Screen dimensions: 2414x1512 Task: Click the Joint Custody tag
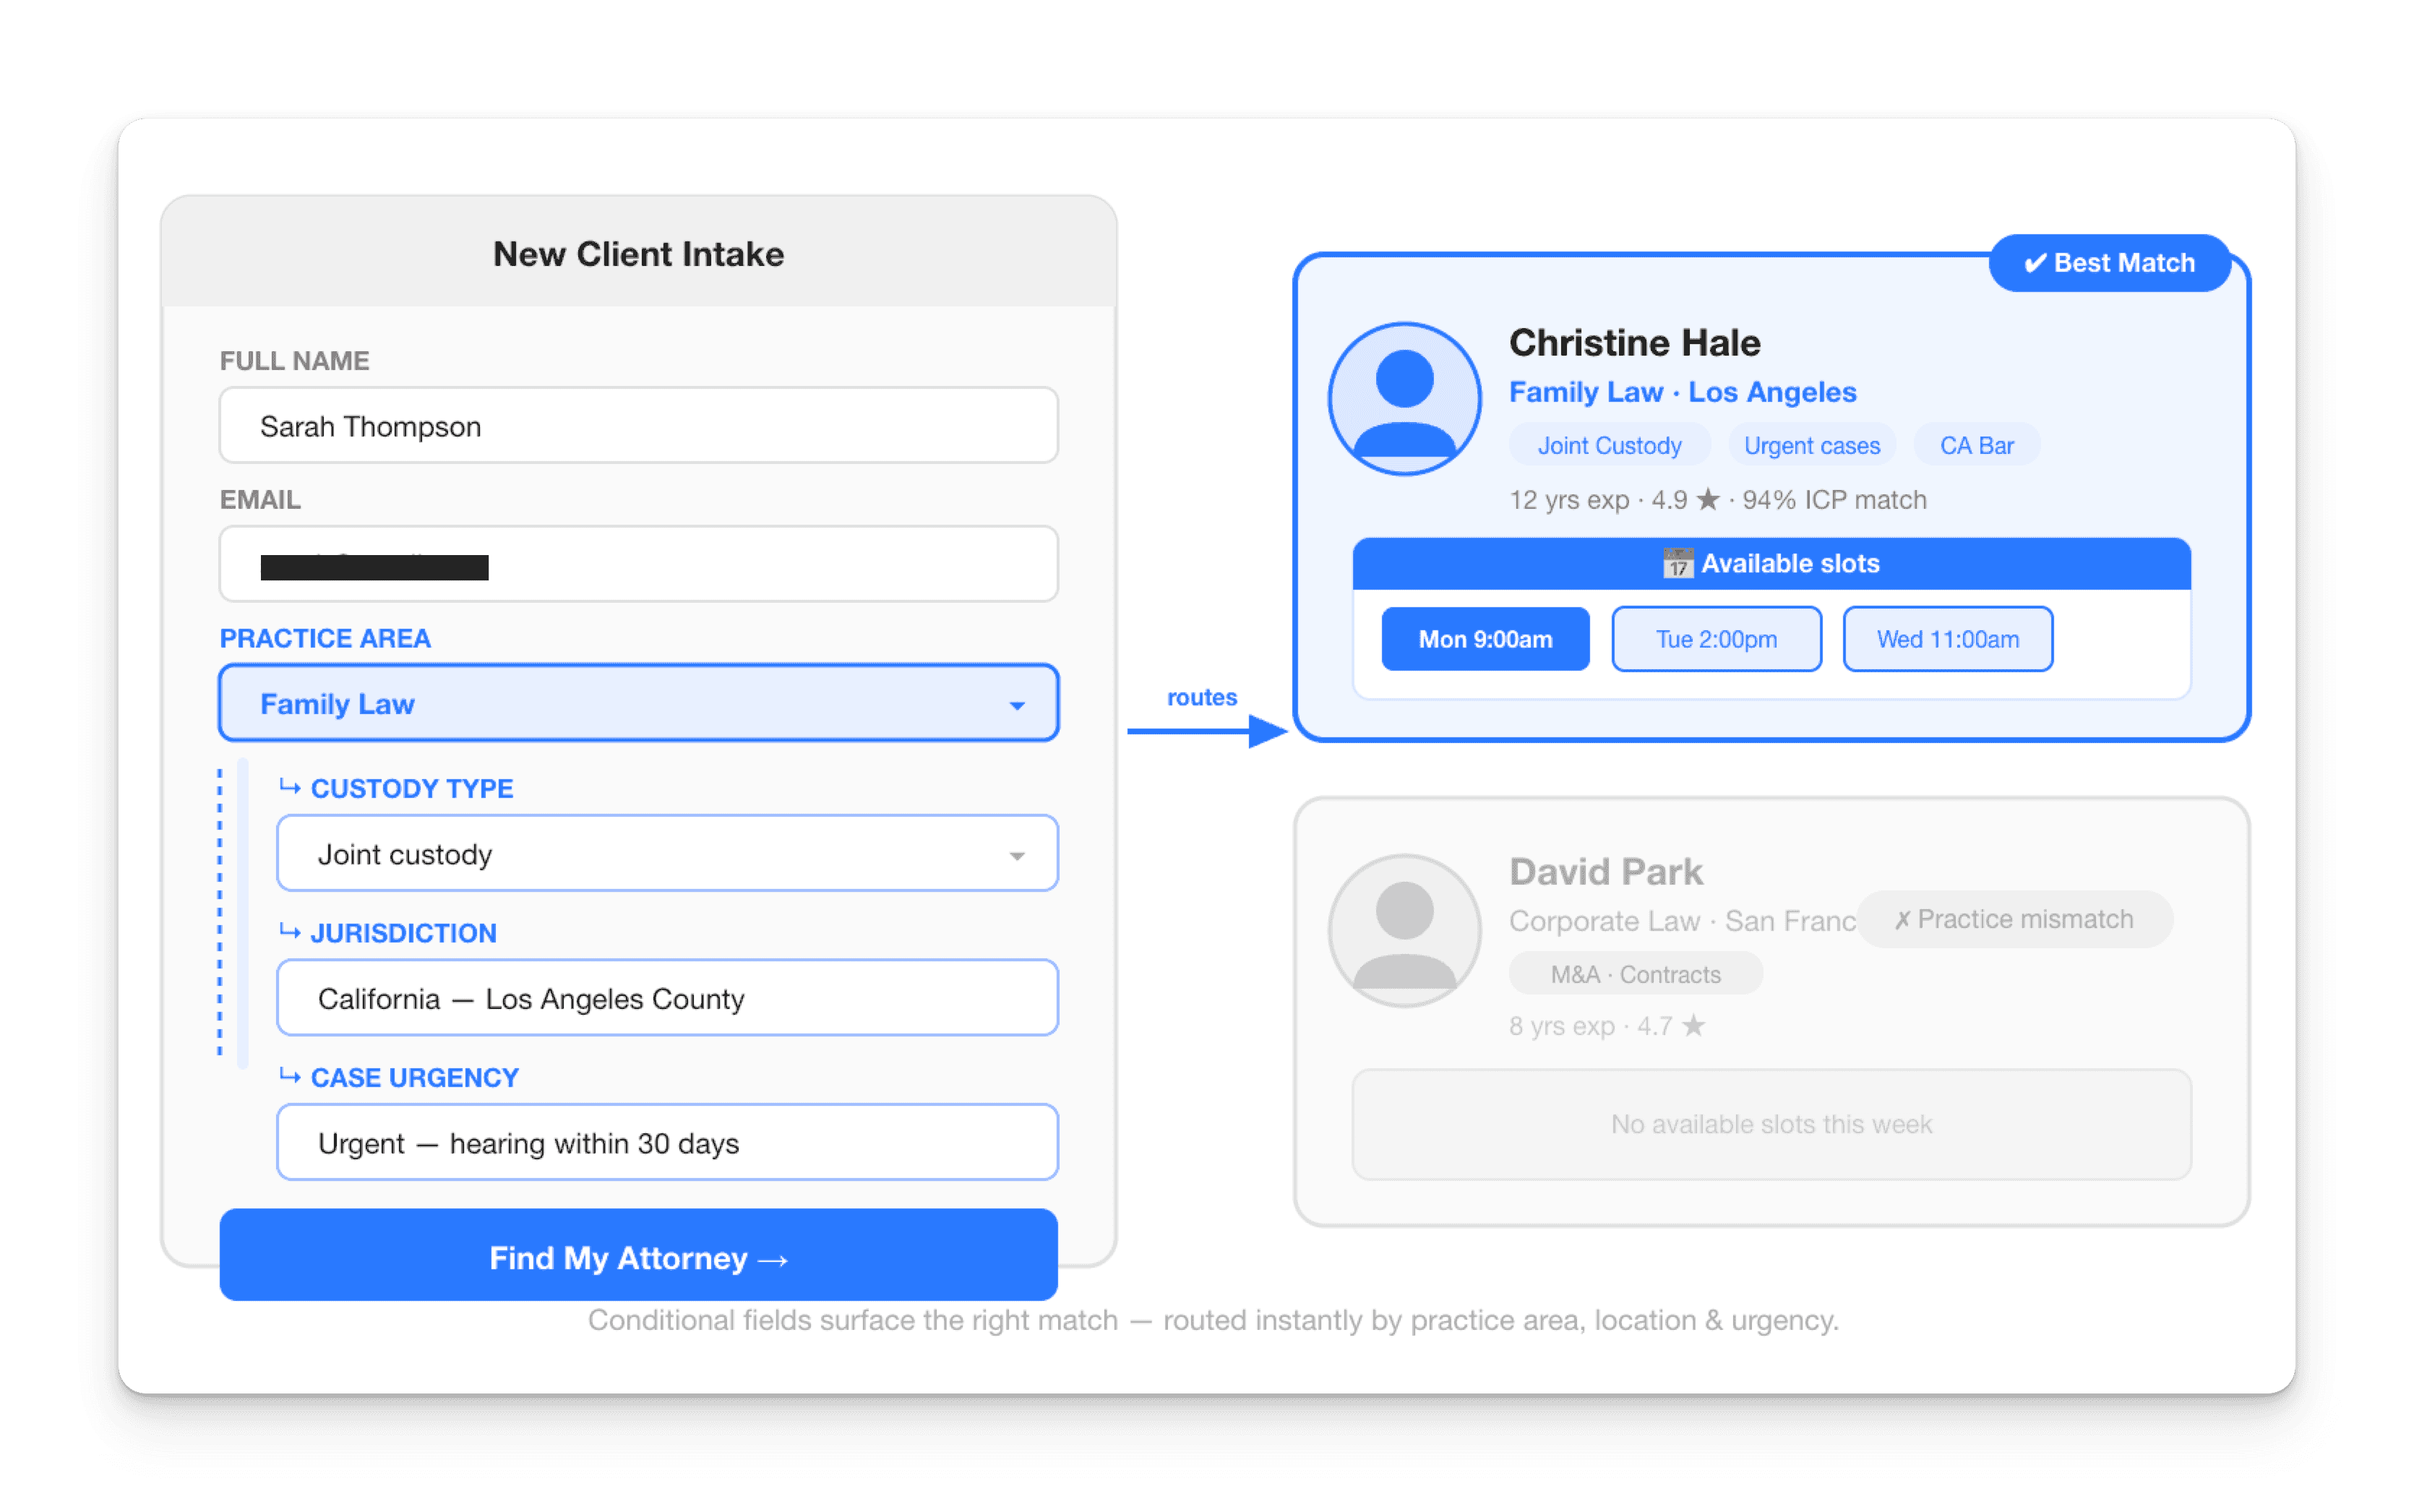click(1609, 445)
